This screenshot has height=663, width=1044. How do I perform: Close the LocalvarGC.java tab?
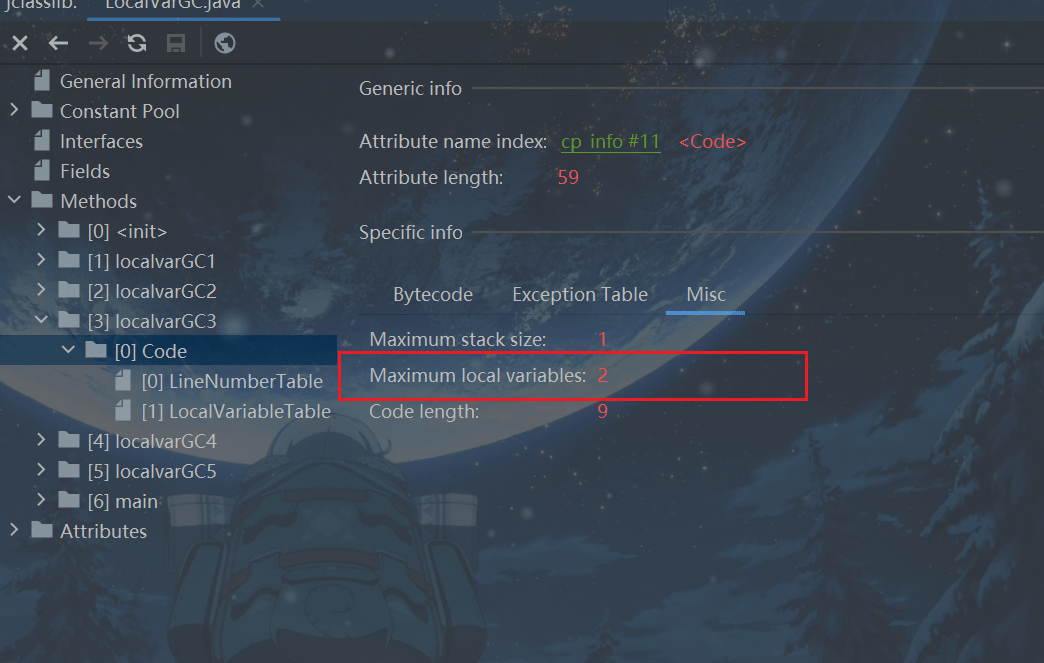point(258,5)
